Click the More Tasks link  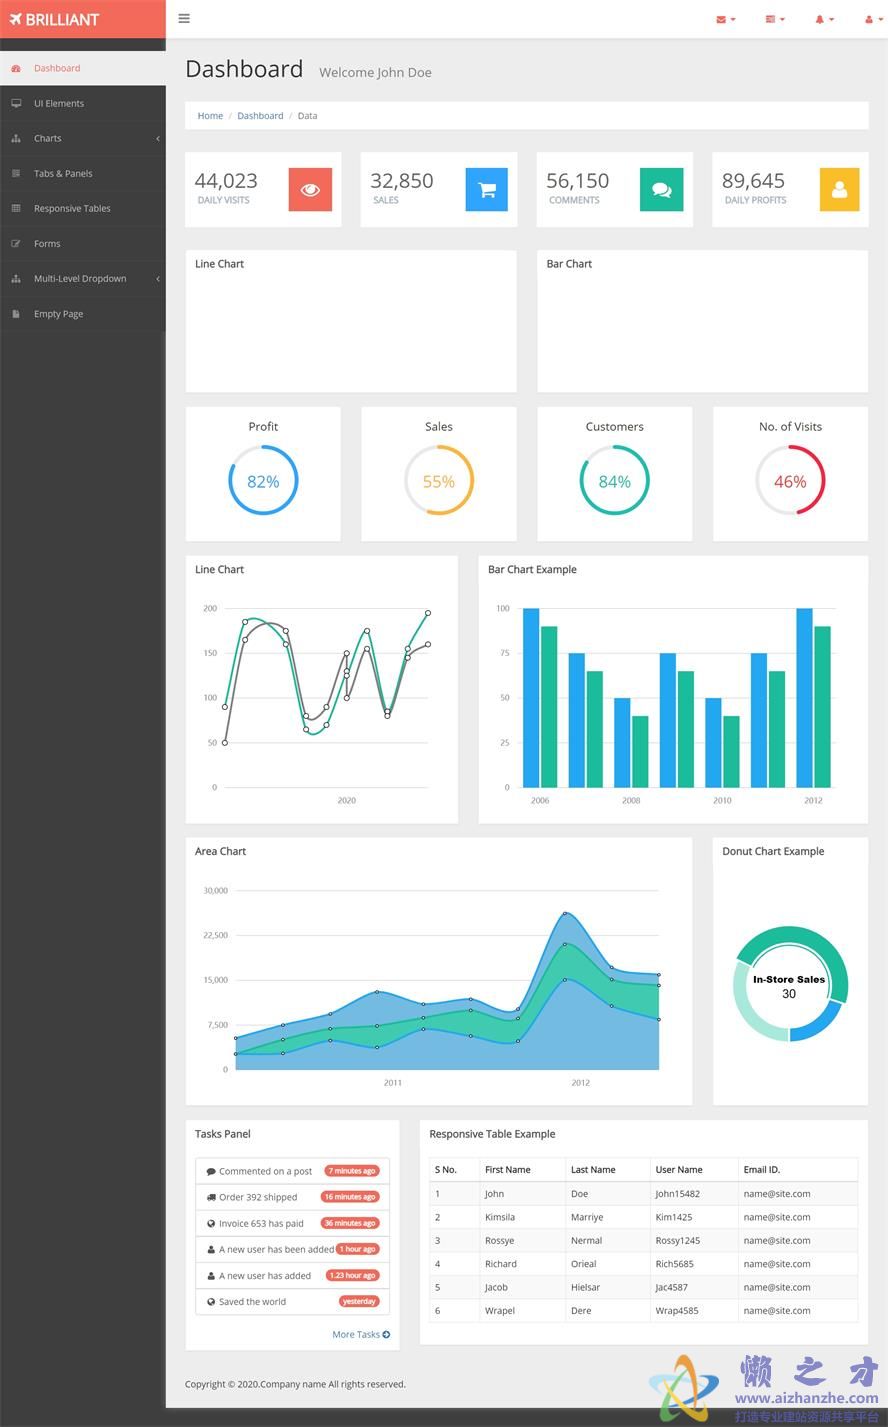coord(361,1334)
